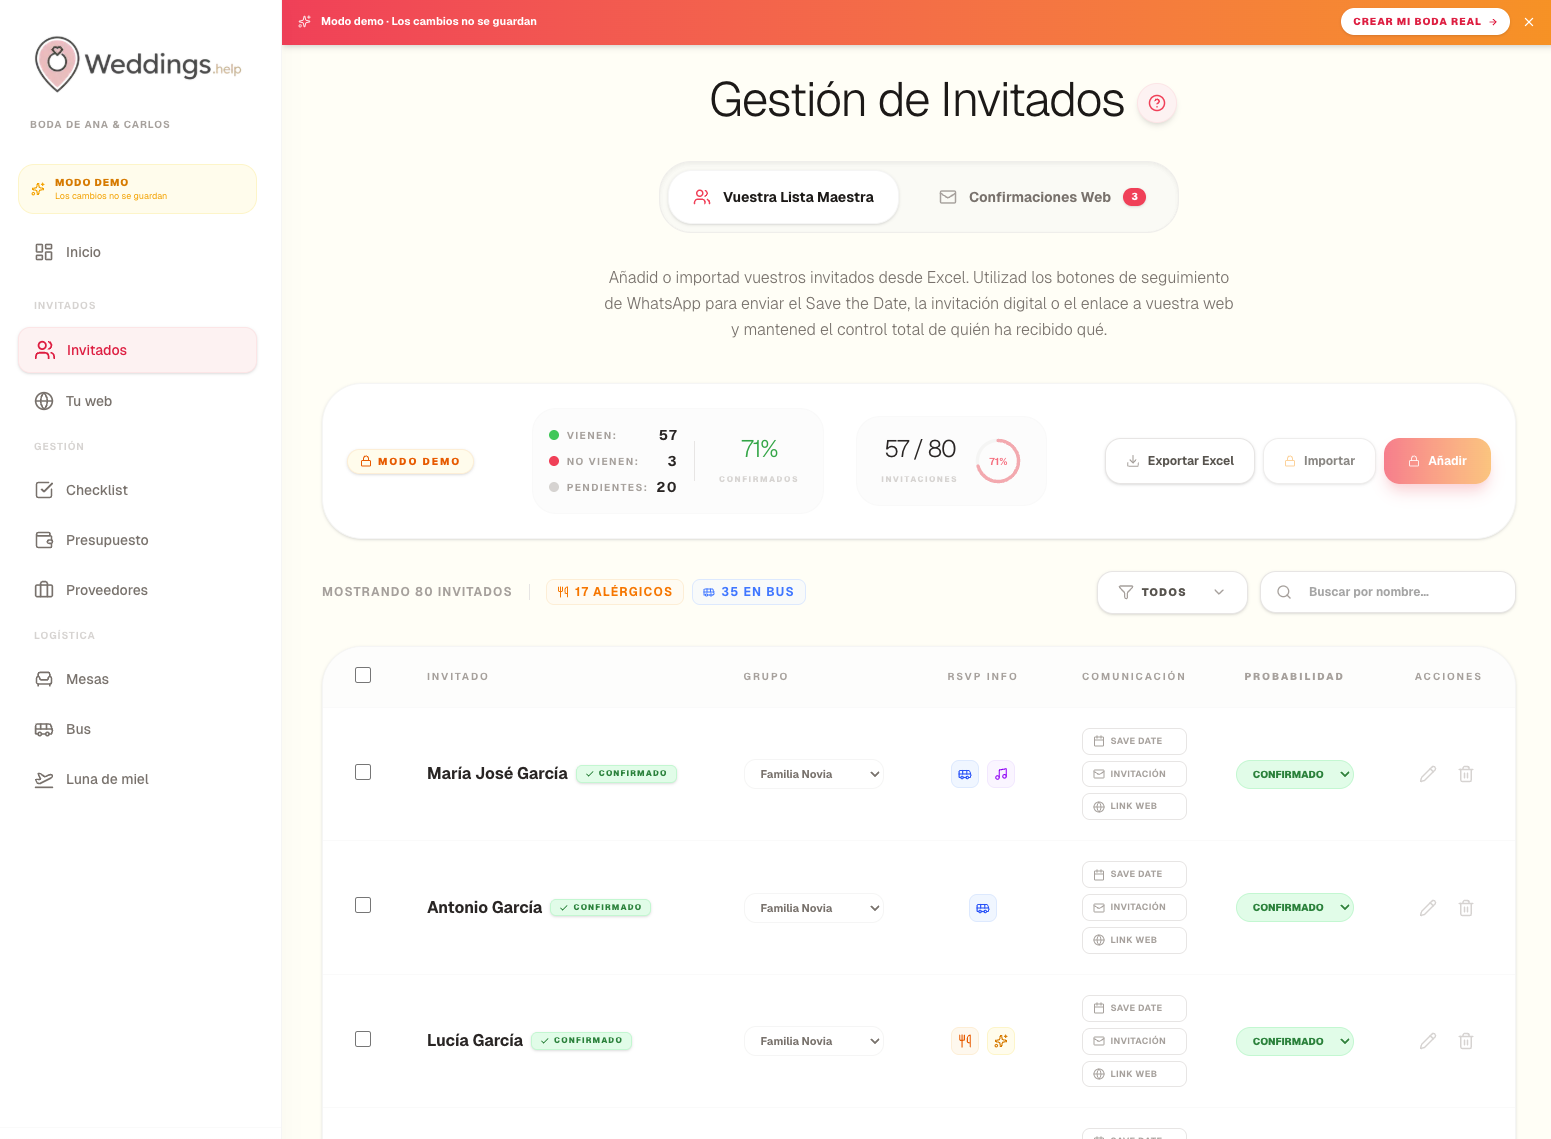Screen dimensions: 1551x1139
Task: Click the help question mark icon
Action: coord(1157,103)
